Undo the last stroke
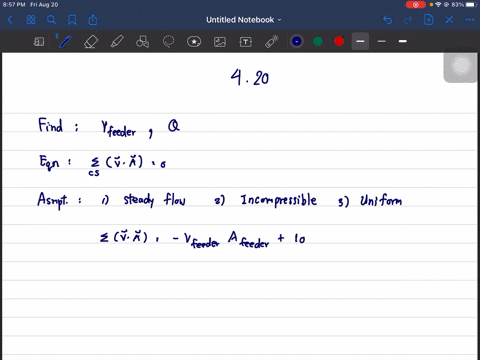The height and width of the screenshot is (360, 480). (387, 20)
